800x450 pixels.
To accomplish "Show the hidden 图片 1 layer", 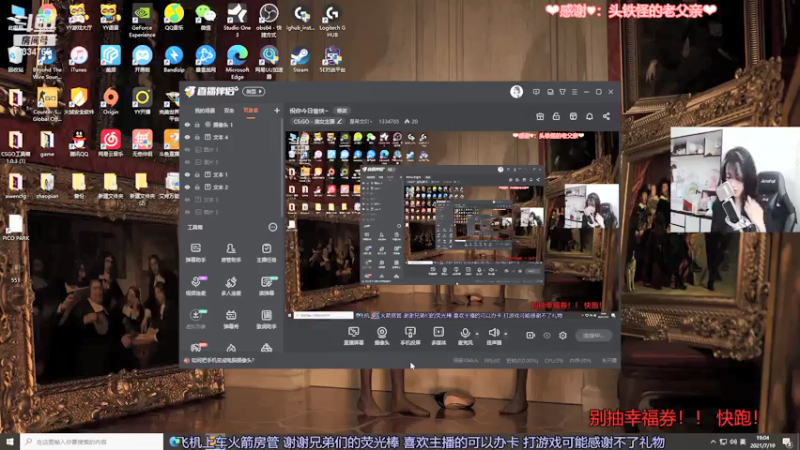I will click(x=187, y=149).
